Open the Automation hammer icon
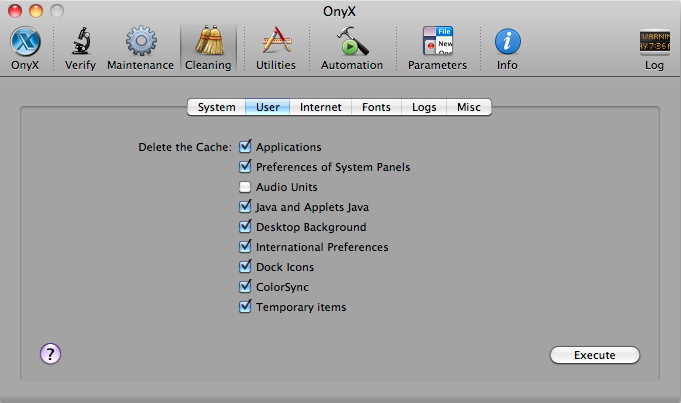 [x=352, y=41]
